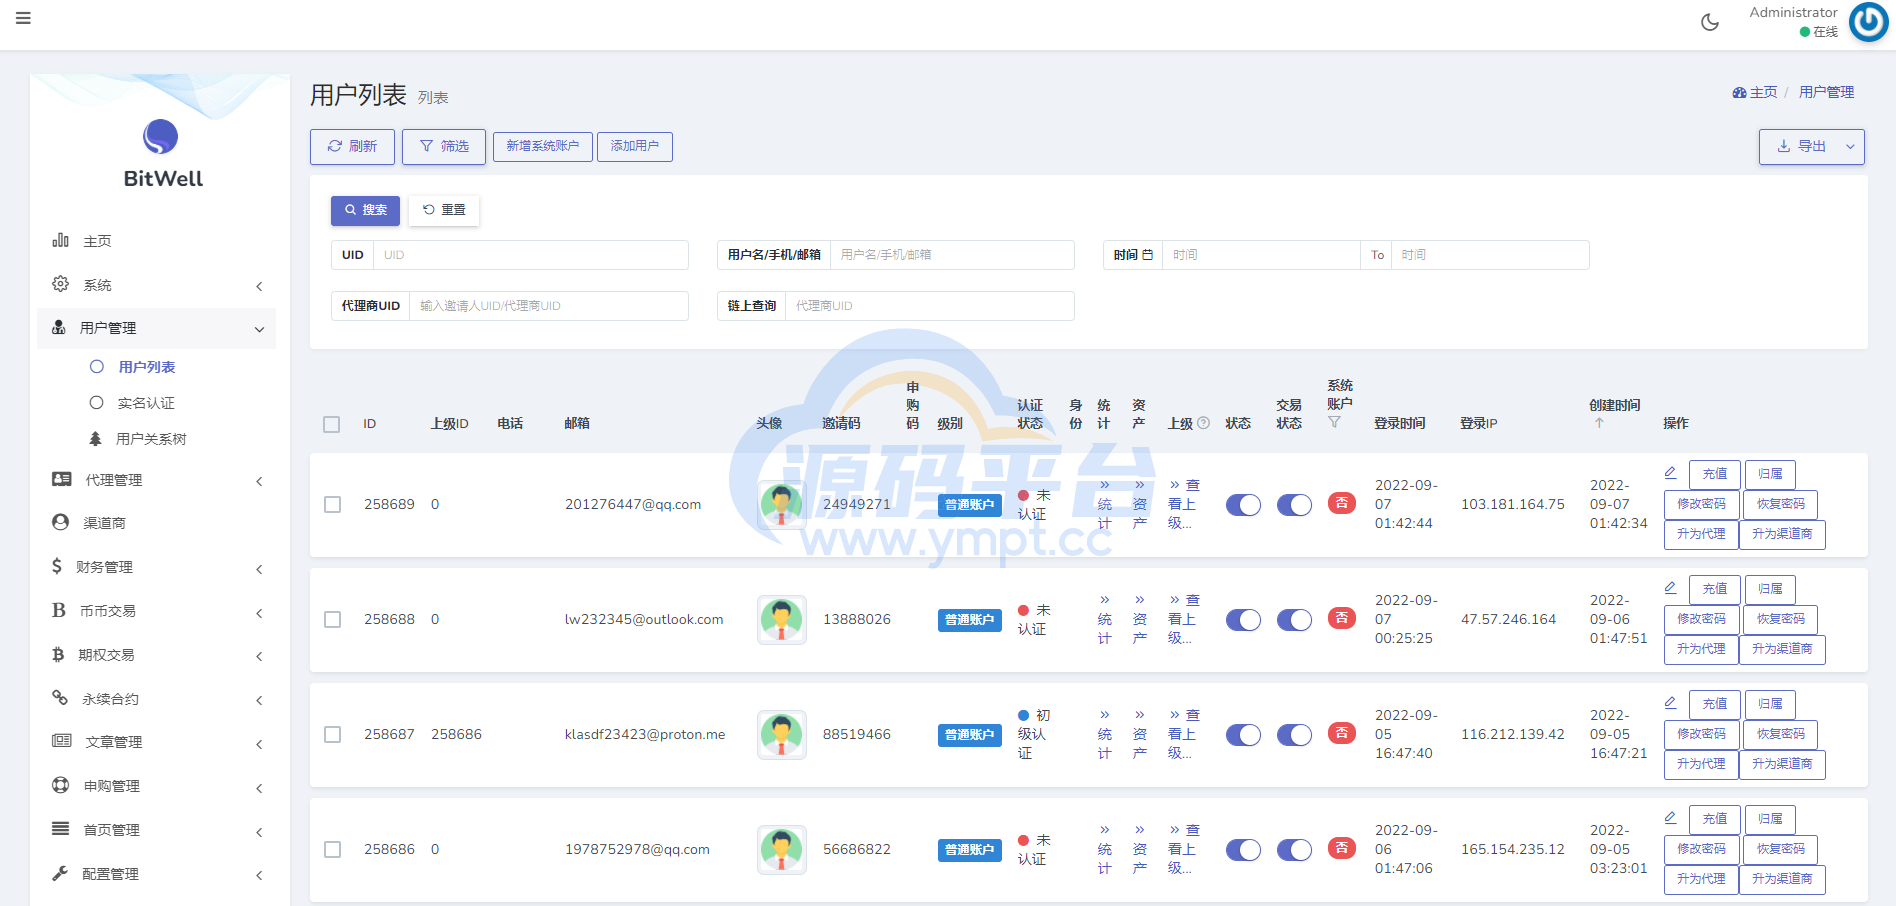
Task: Click 恢复密码 for user 258687
Action: pyautogui.click(x=1781, y=734)
